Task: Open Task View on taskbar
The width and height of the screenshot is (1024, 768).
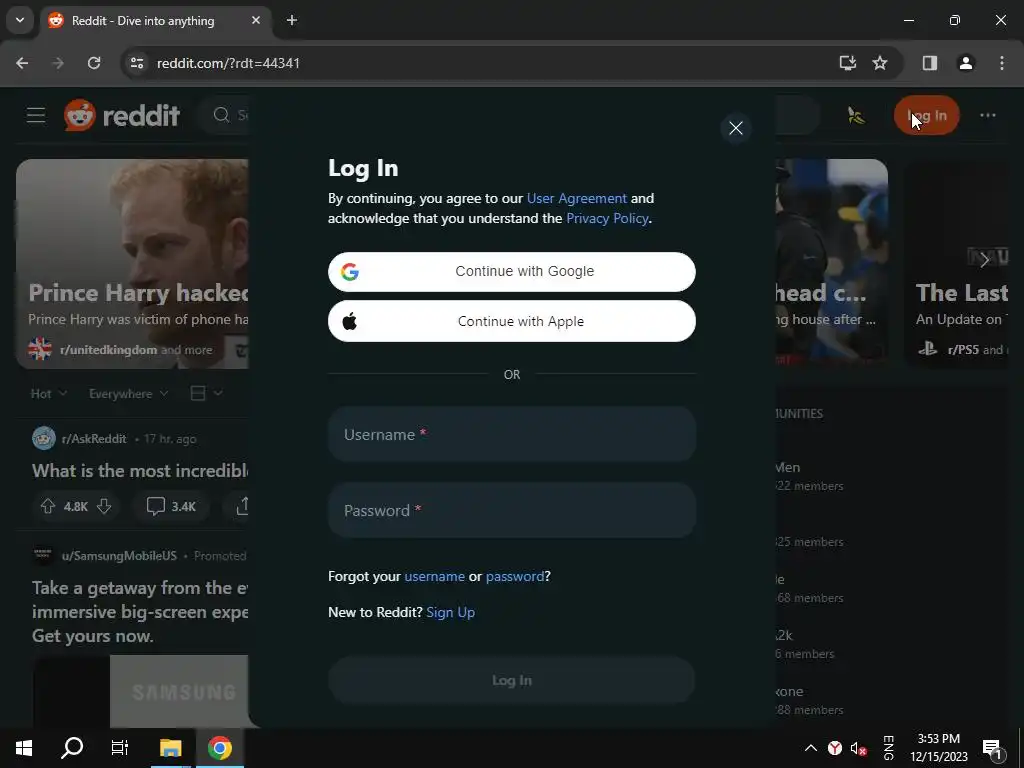Action: 120,748
